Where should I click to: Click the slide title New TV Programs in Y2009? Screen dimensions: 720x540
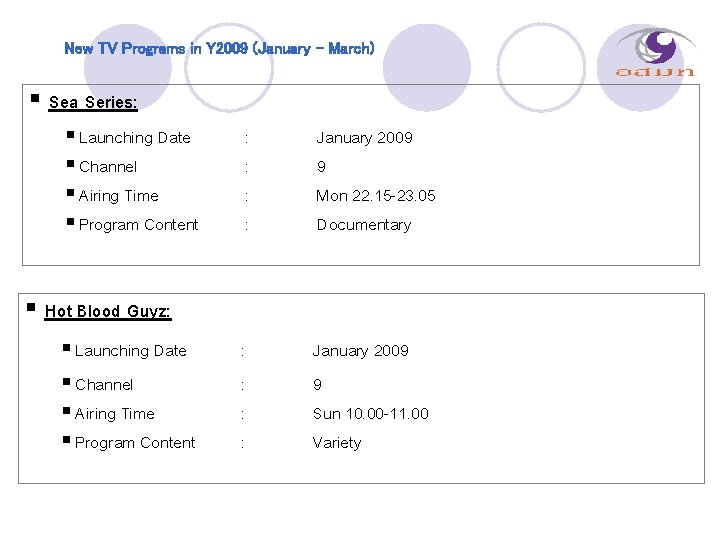(219, 48)
